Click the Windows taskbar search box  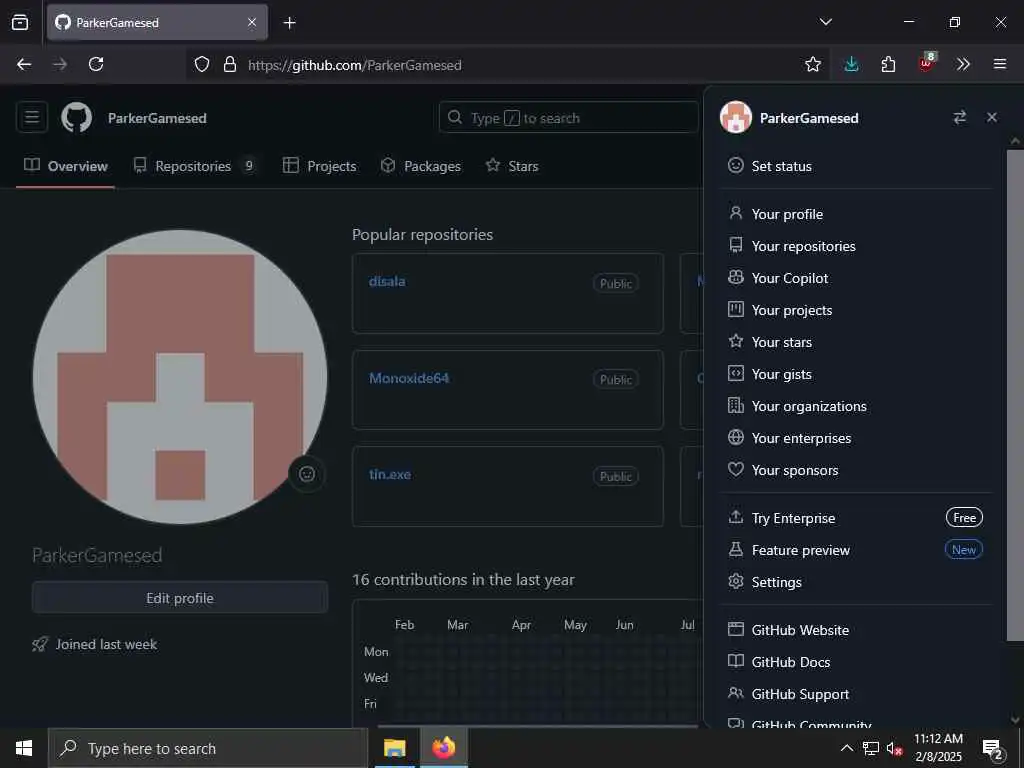[208, 748]
